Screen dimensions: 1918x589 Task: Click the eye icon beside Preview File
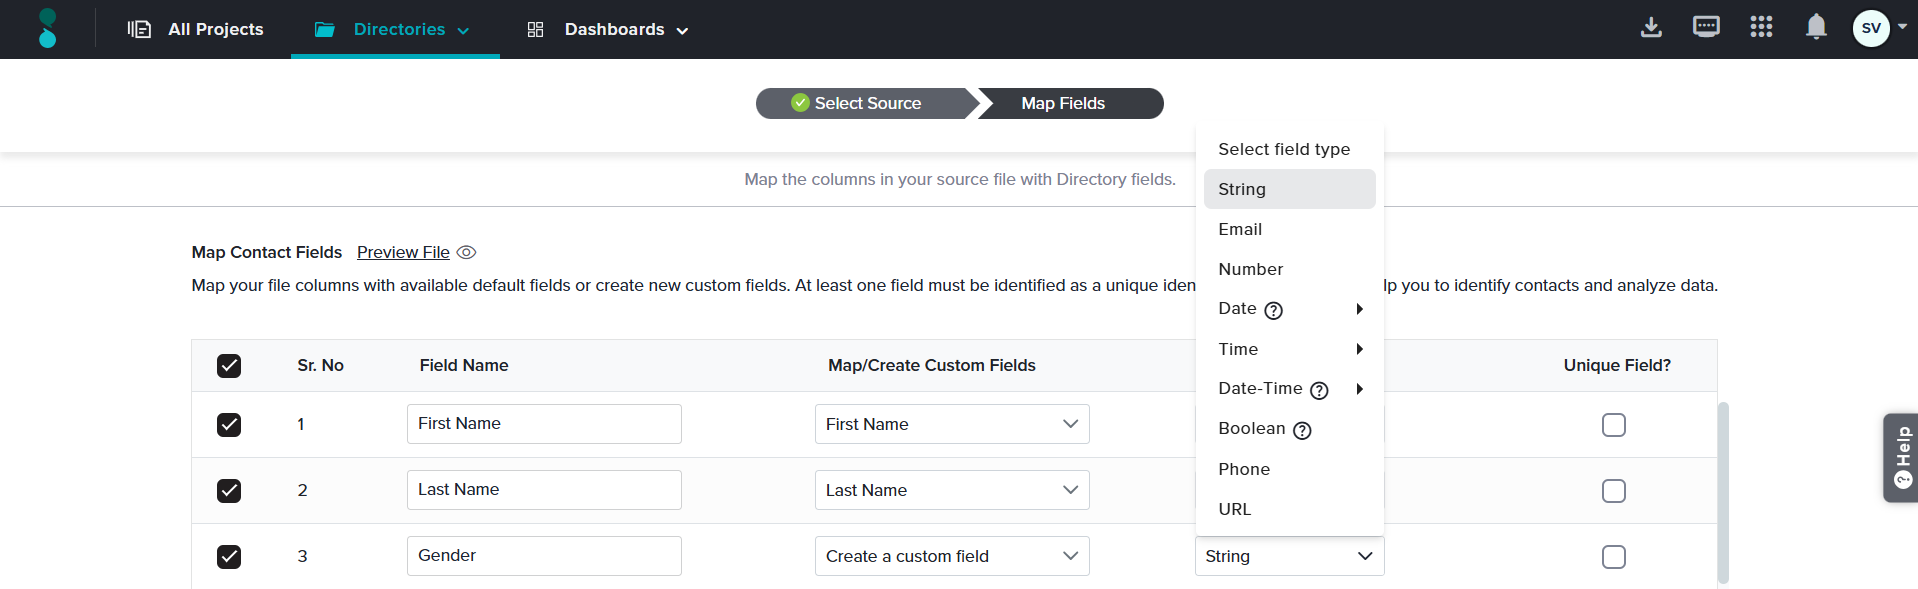click(x=466, y=253)
